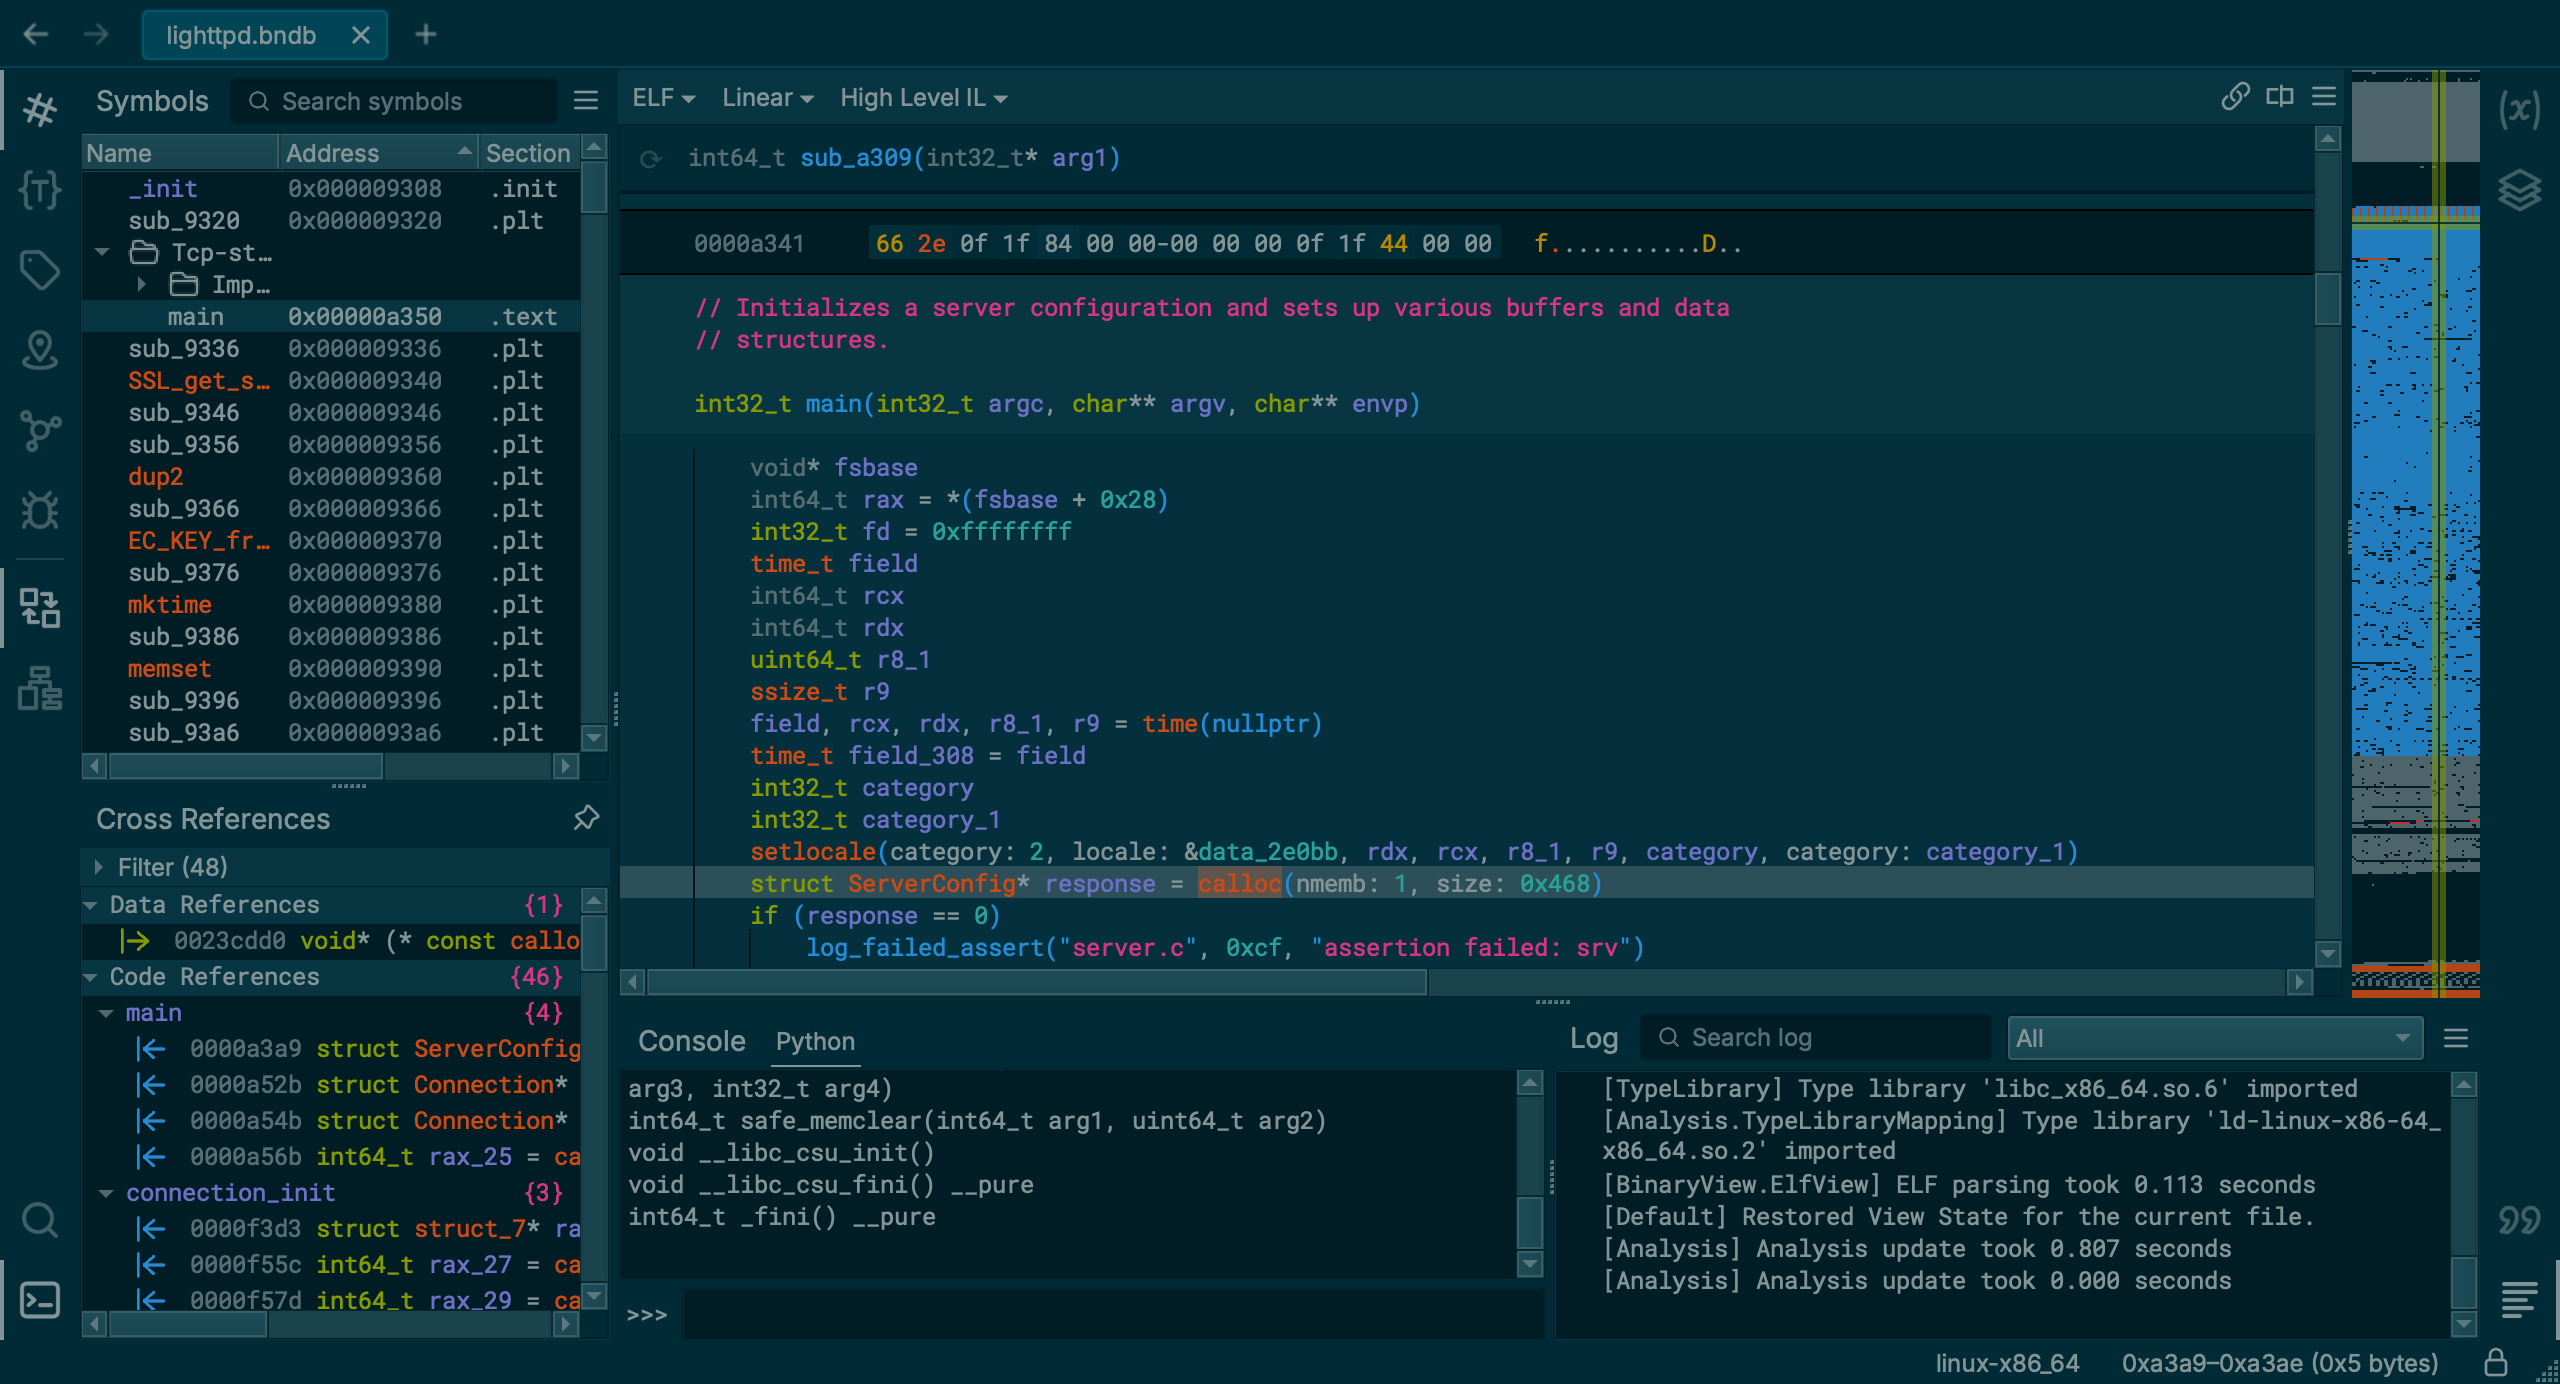Open the Variables (x) sidebar icon
The height and width of the screenshot is (1384, 2560).
(2519, 109)
